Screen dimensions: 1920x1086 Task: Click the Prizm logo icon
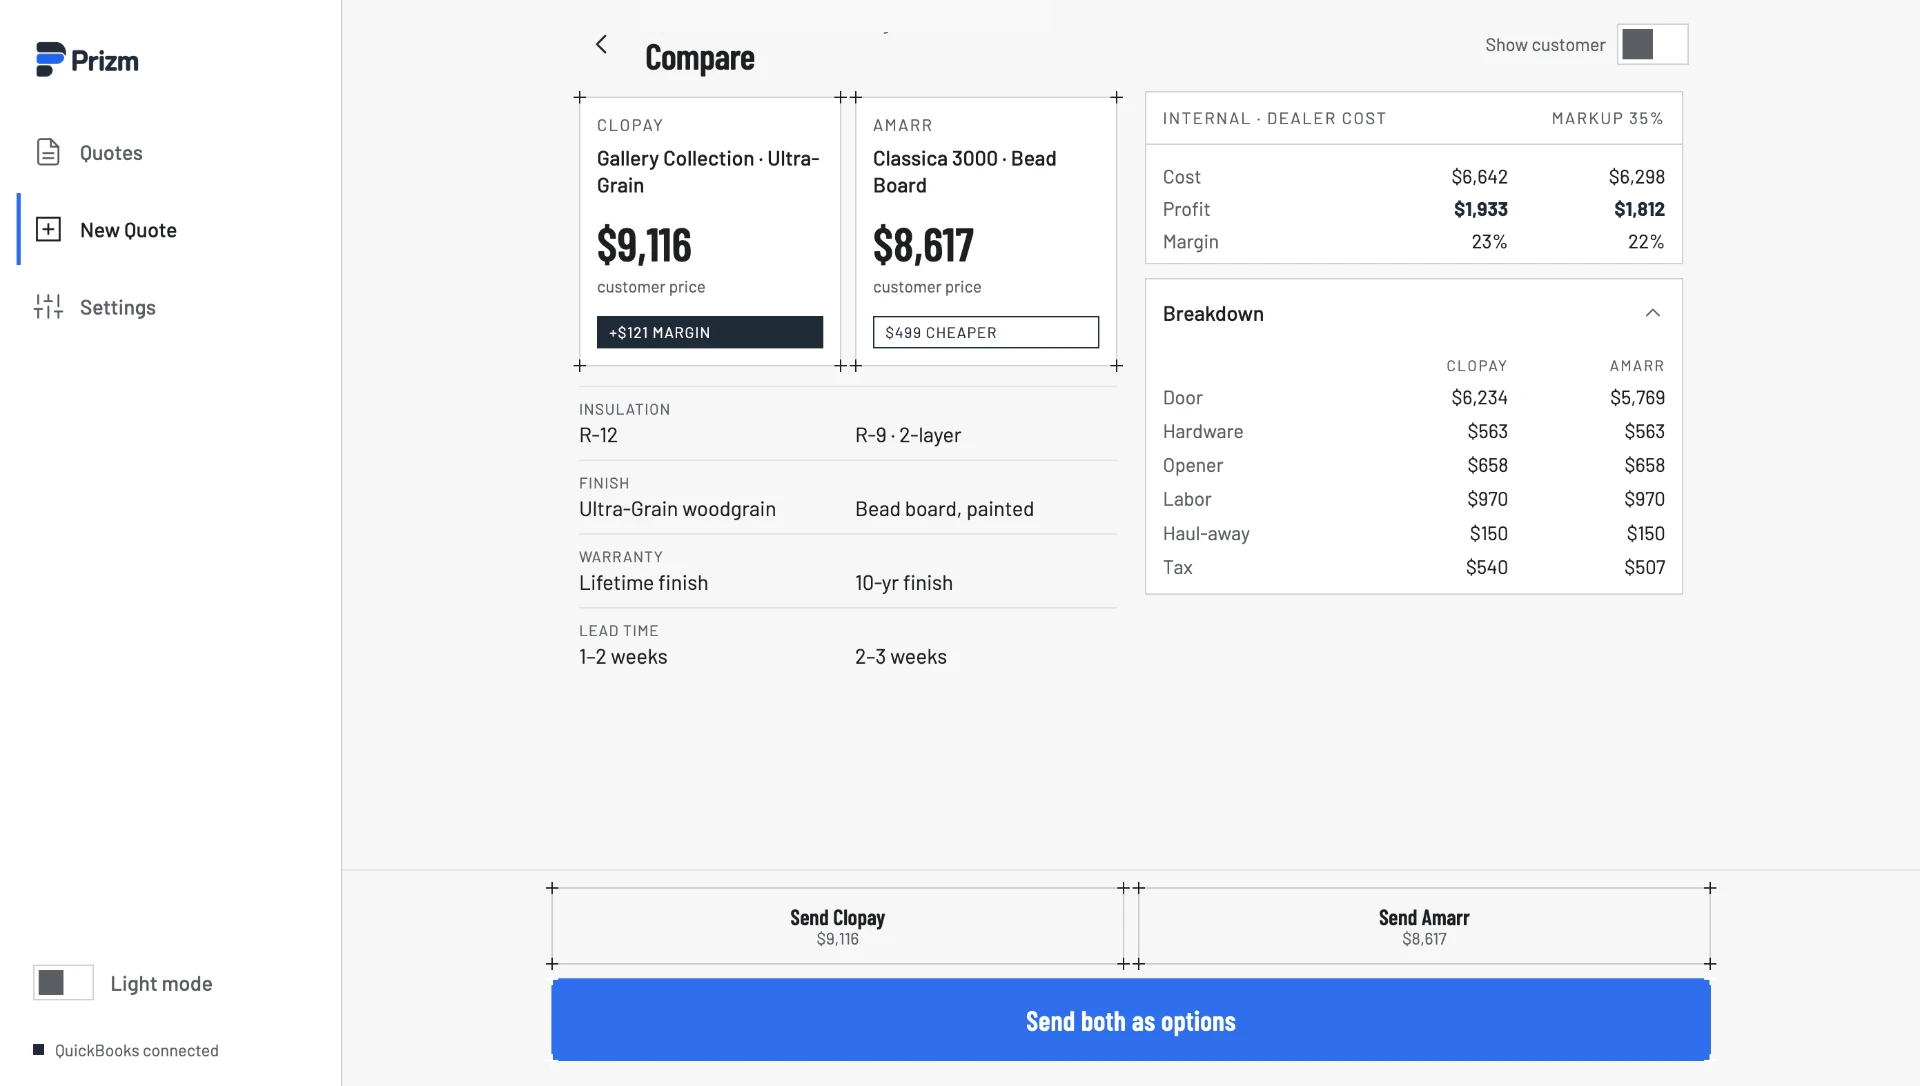click(51, 60)
